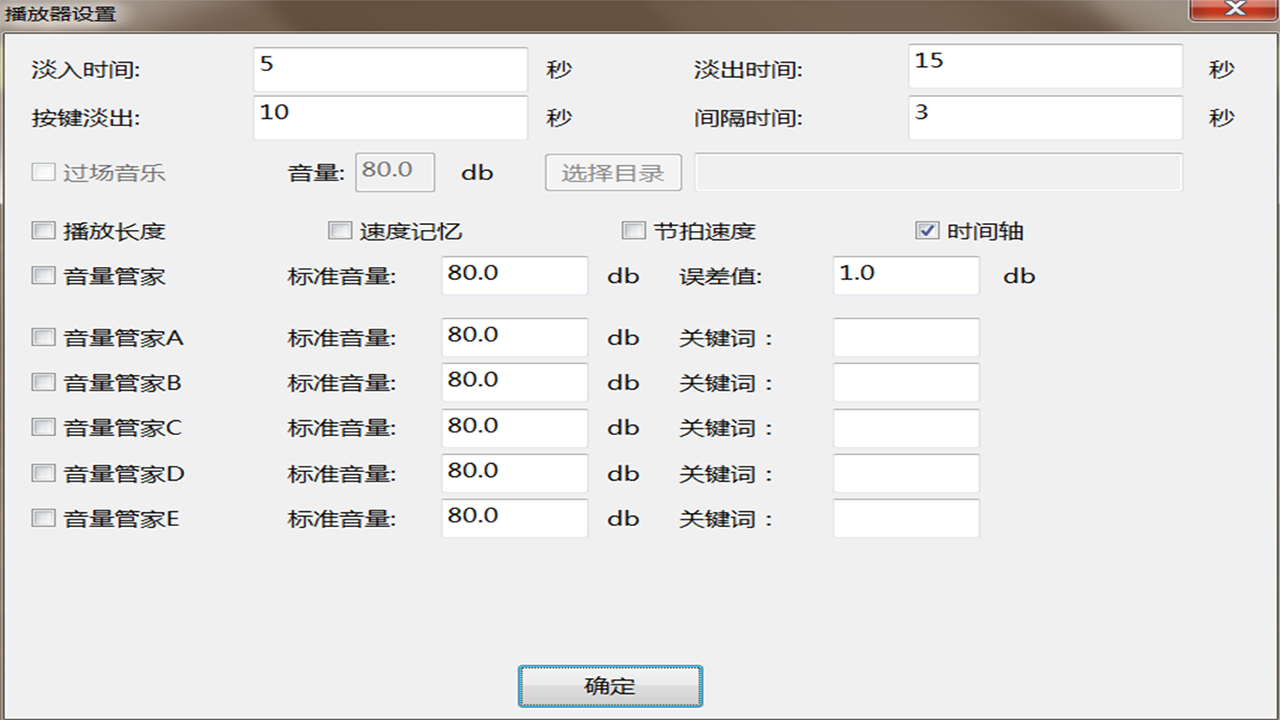Select 音量管家A's 标准音量 field
The width and height of the screenshot is (1280, 720).
point(514,337)
